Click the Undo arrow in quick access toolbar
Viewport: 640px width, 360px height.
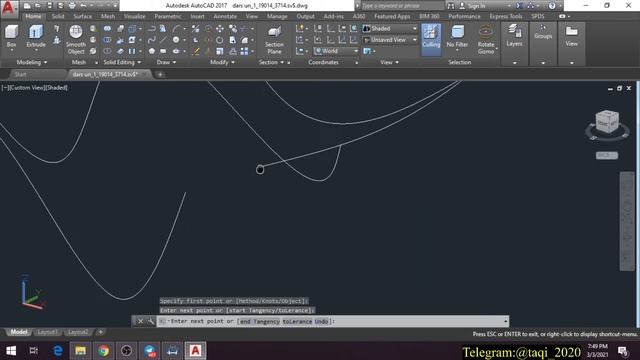tap(83, 6)
